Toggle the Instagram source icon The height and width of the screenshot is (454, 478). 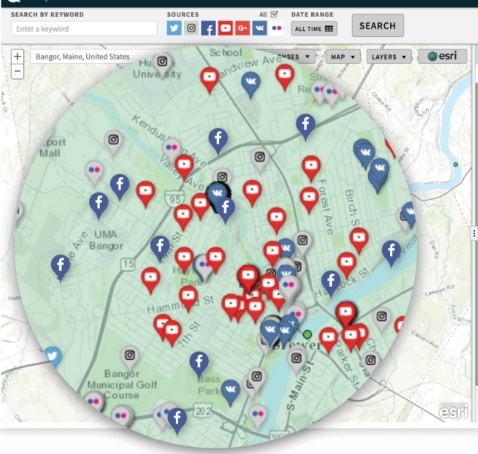[191, 28]
